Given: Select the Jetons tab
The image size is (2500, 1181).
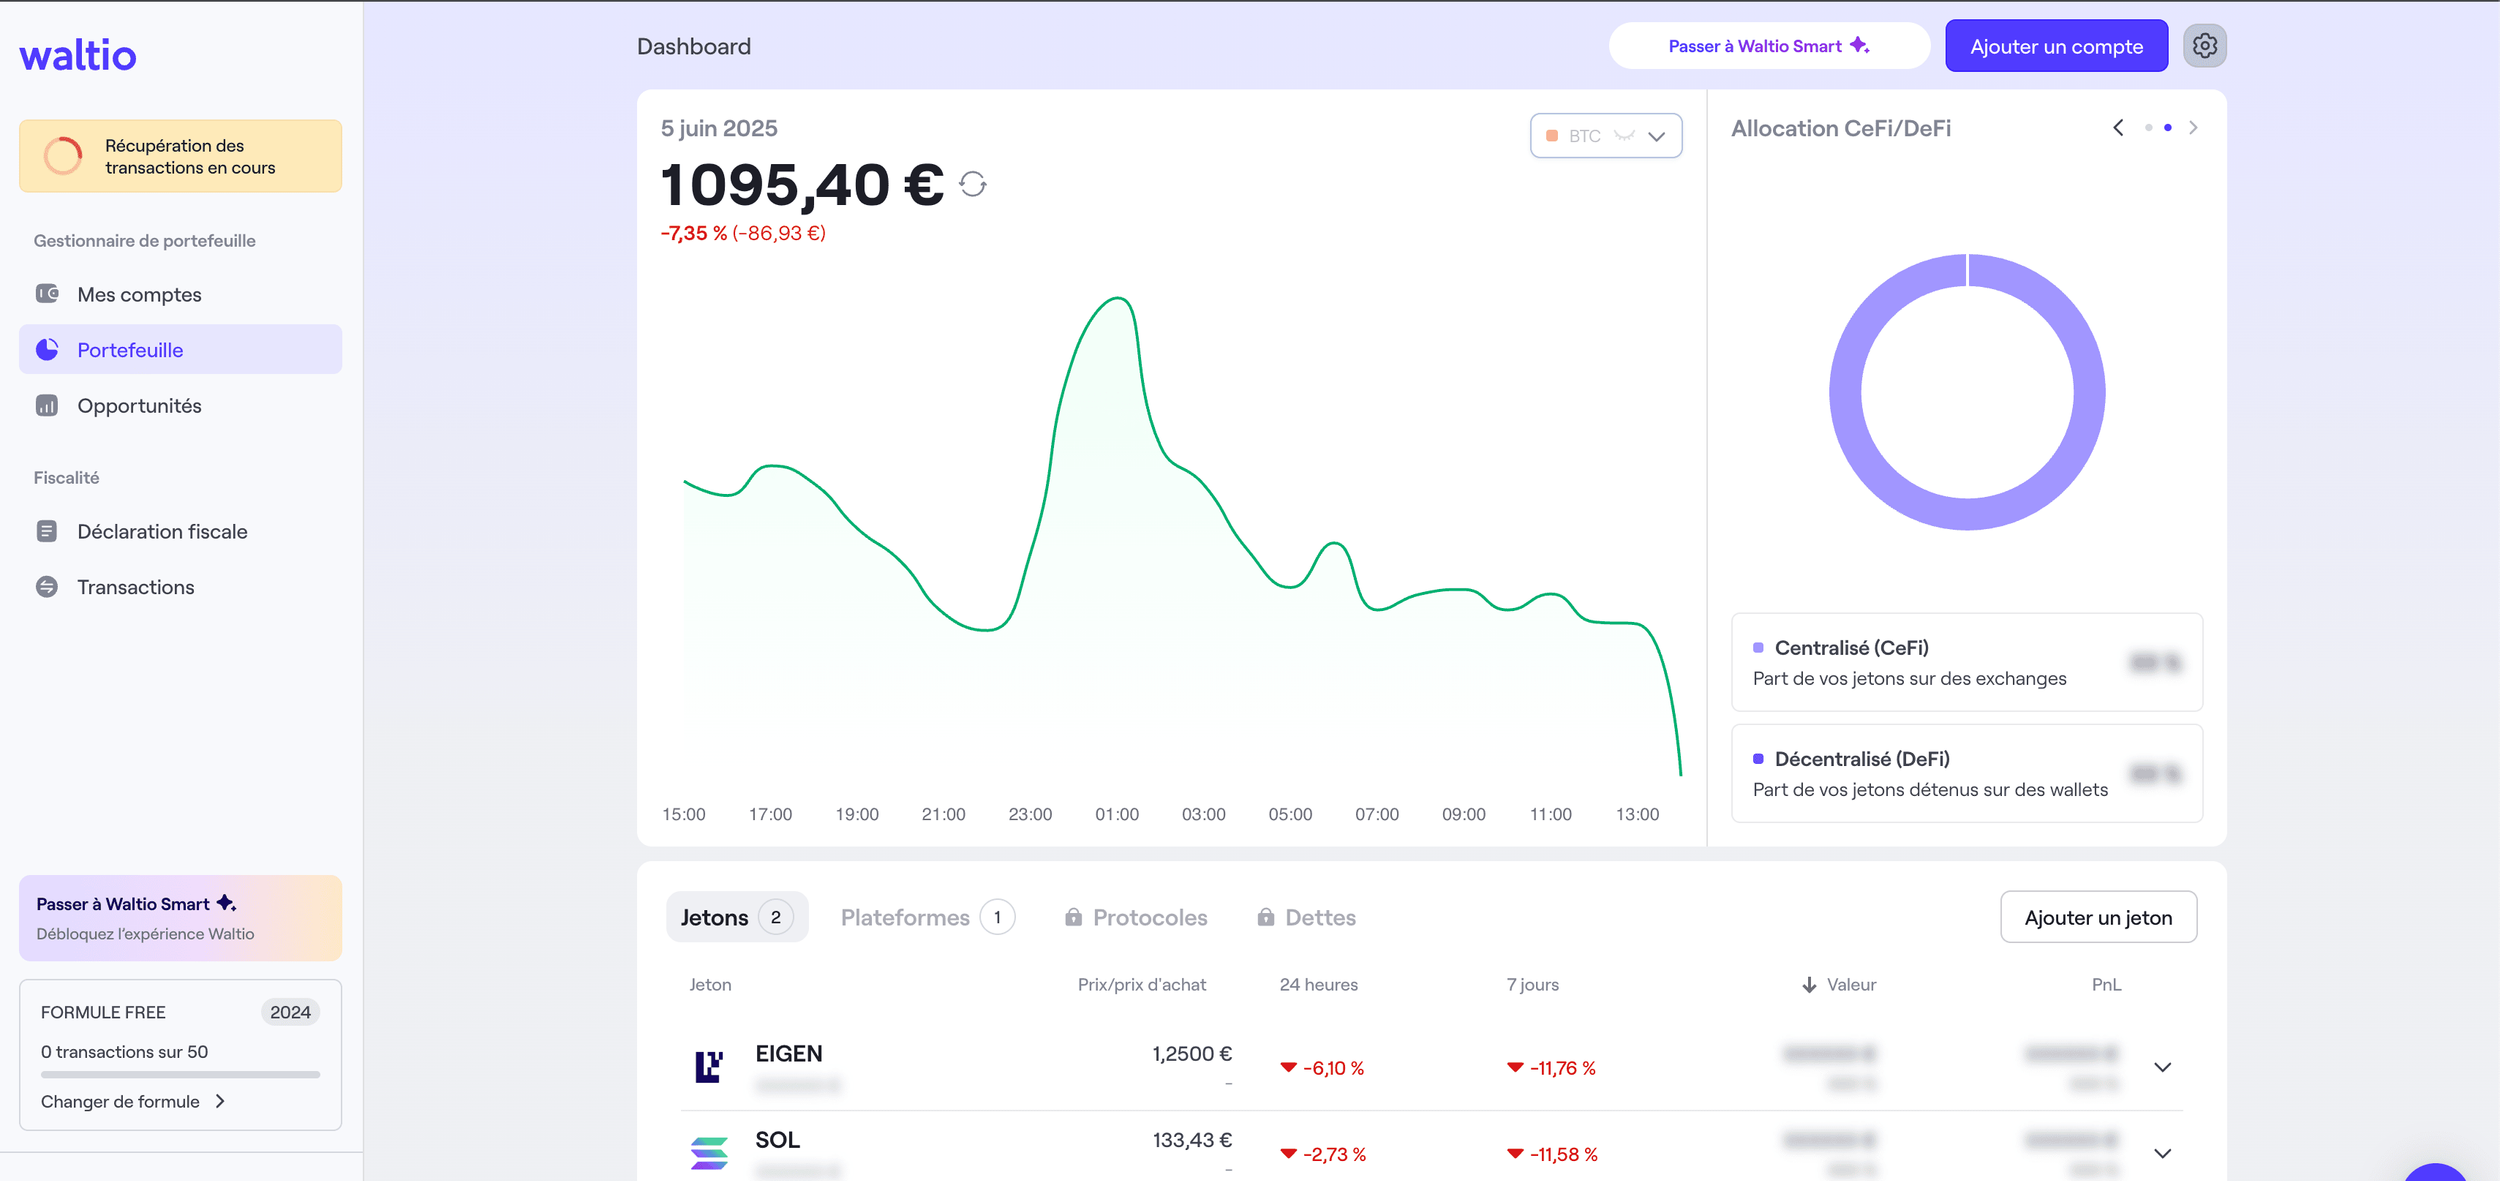Looking at the screenshot, I should 736,917.
